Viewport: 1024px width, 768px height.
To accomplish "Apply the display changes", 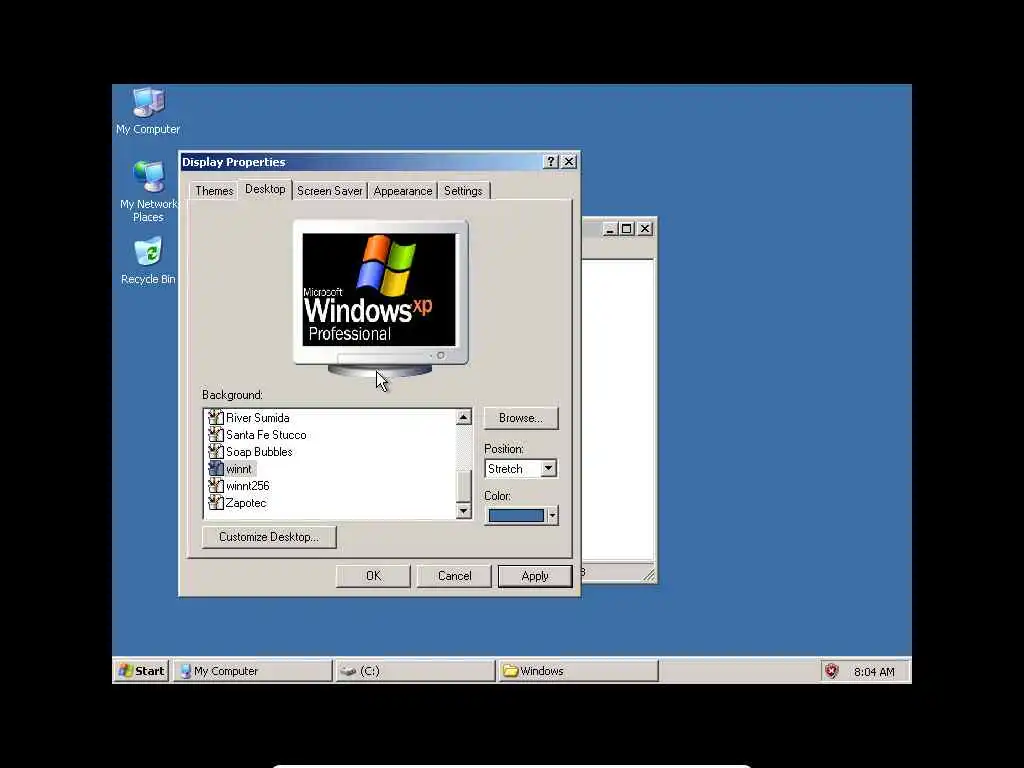I will [535, 576].
